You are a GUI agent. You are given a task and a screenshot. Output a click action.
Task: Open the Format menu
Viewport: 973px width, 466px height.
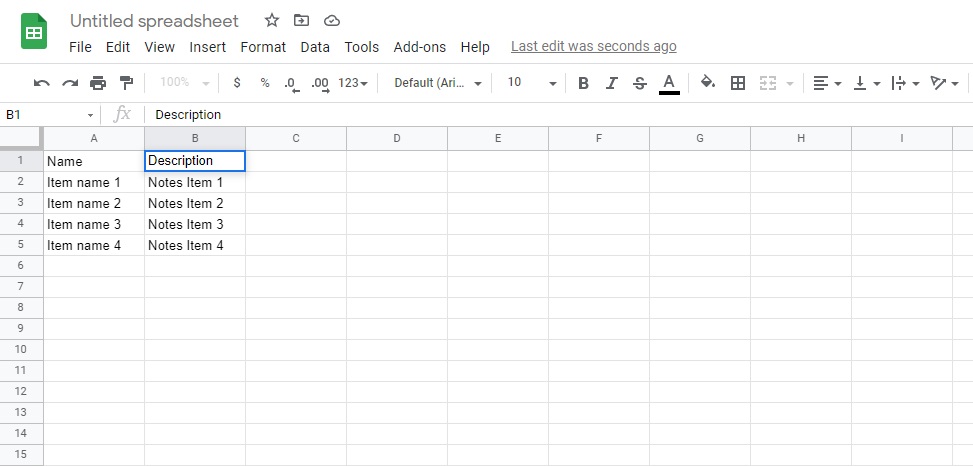click(263, 47)
